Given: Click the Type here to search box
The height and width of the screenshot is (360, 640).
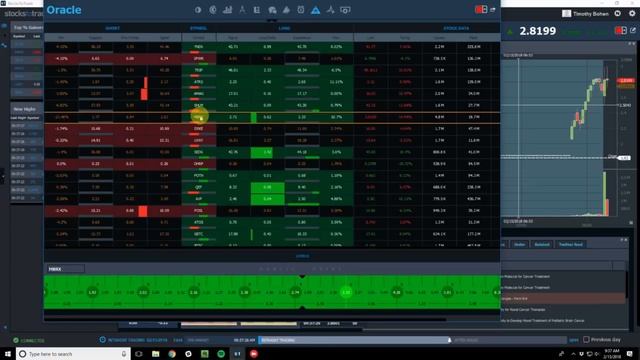Looking at the screenshot, I should pos(73,353).
